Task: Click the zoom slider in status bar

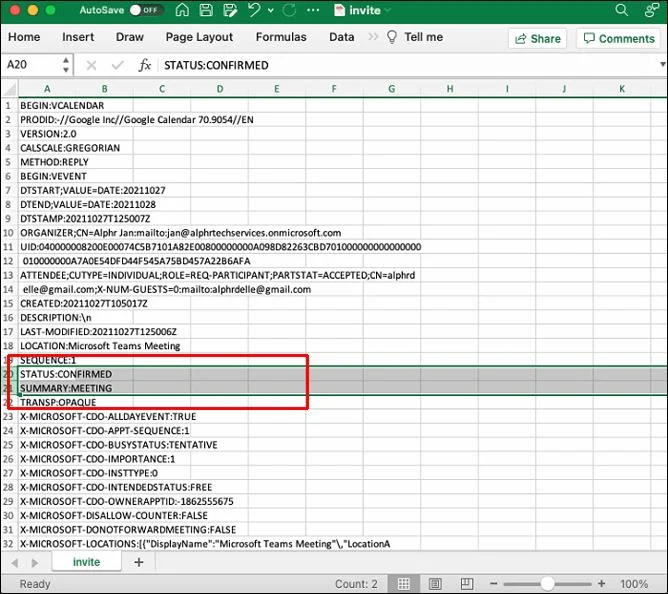Action: (x=545, y=583)
